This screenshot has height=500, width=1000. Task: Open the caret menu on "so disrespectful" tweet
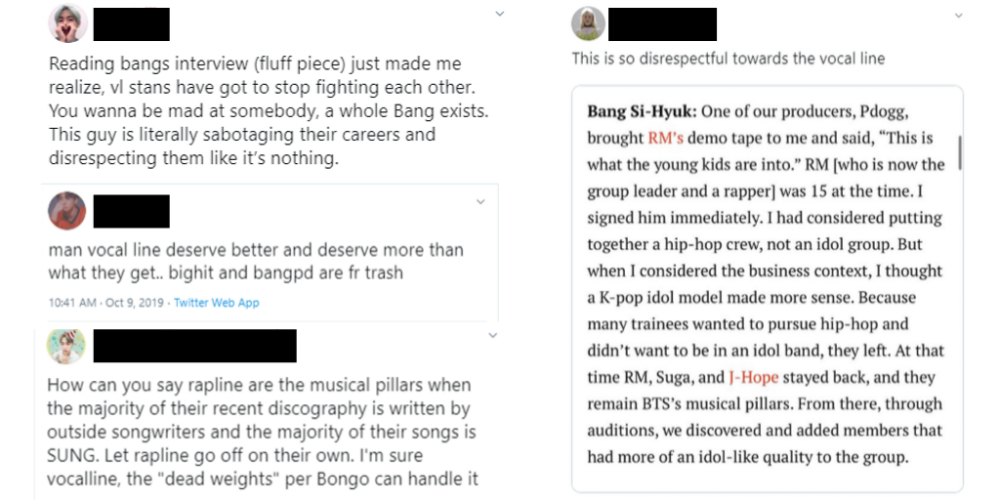pyautogui.click(x=958, y=15)
